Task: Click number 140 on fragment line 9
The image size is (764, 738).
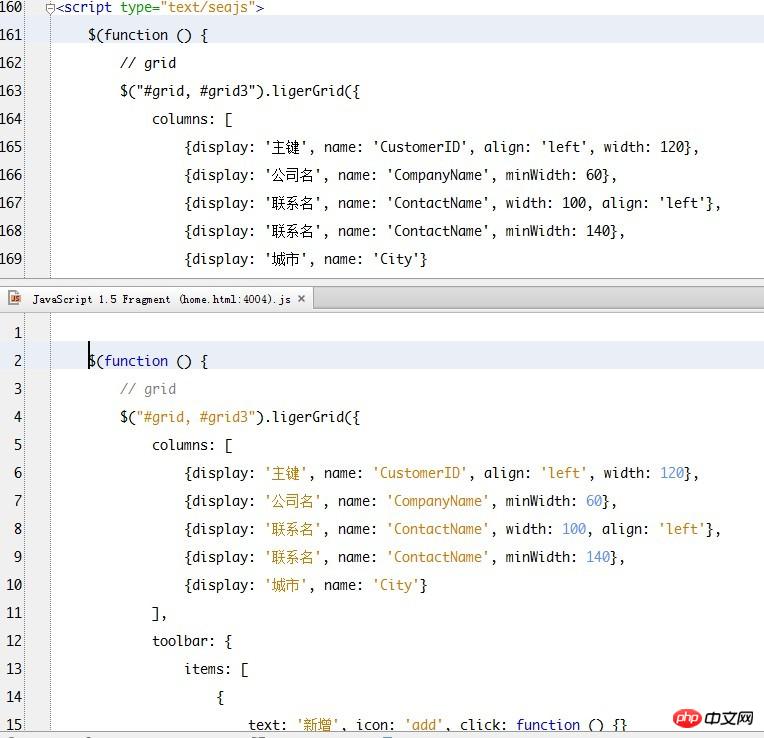Action: pyautogui.click(x=597, y=557)
